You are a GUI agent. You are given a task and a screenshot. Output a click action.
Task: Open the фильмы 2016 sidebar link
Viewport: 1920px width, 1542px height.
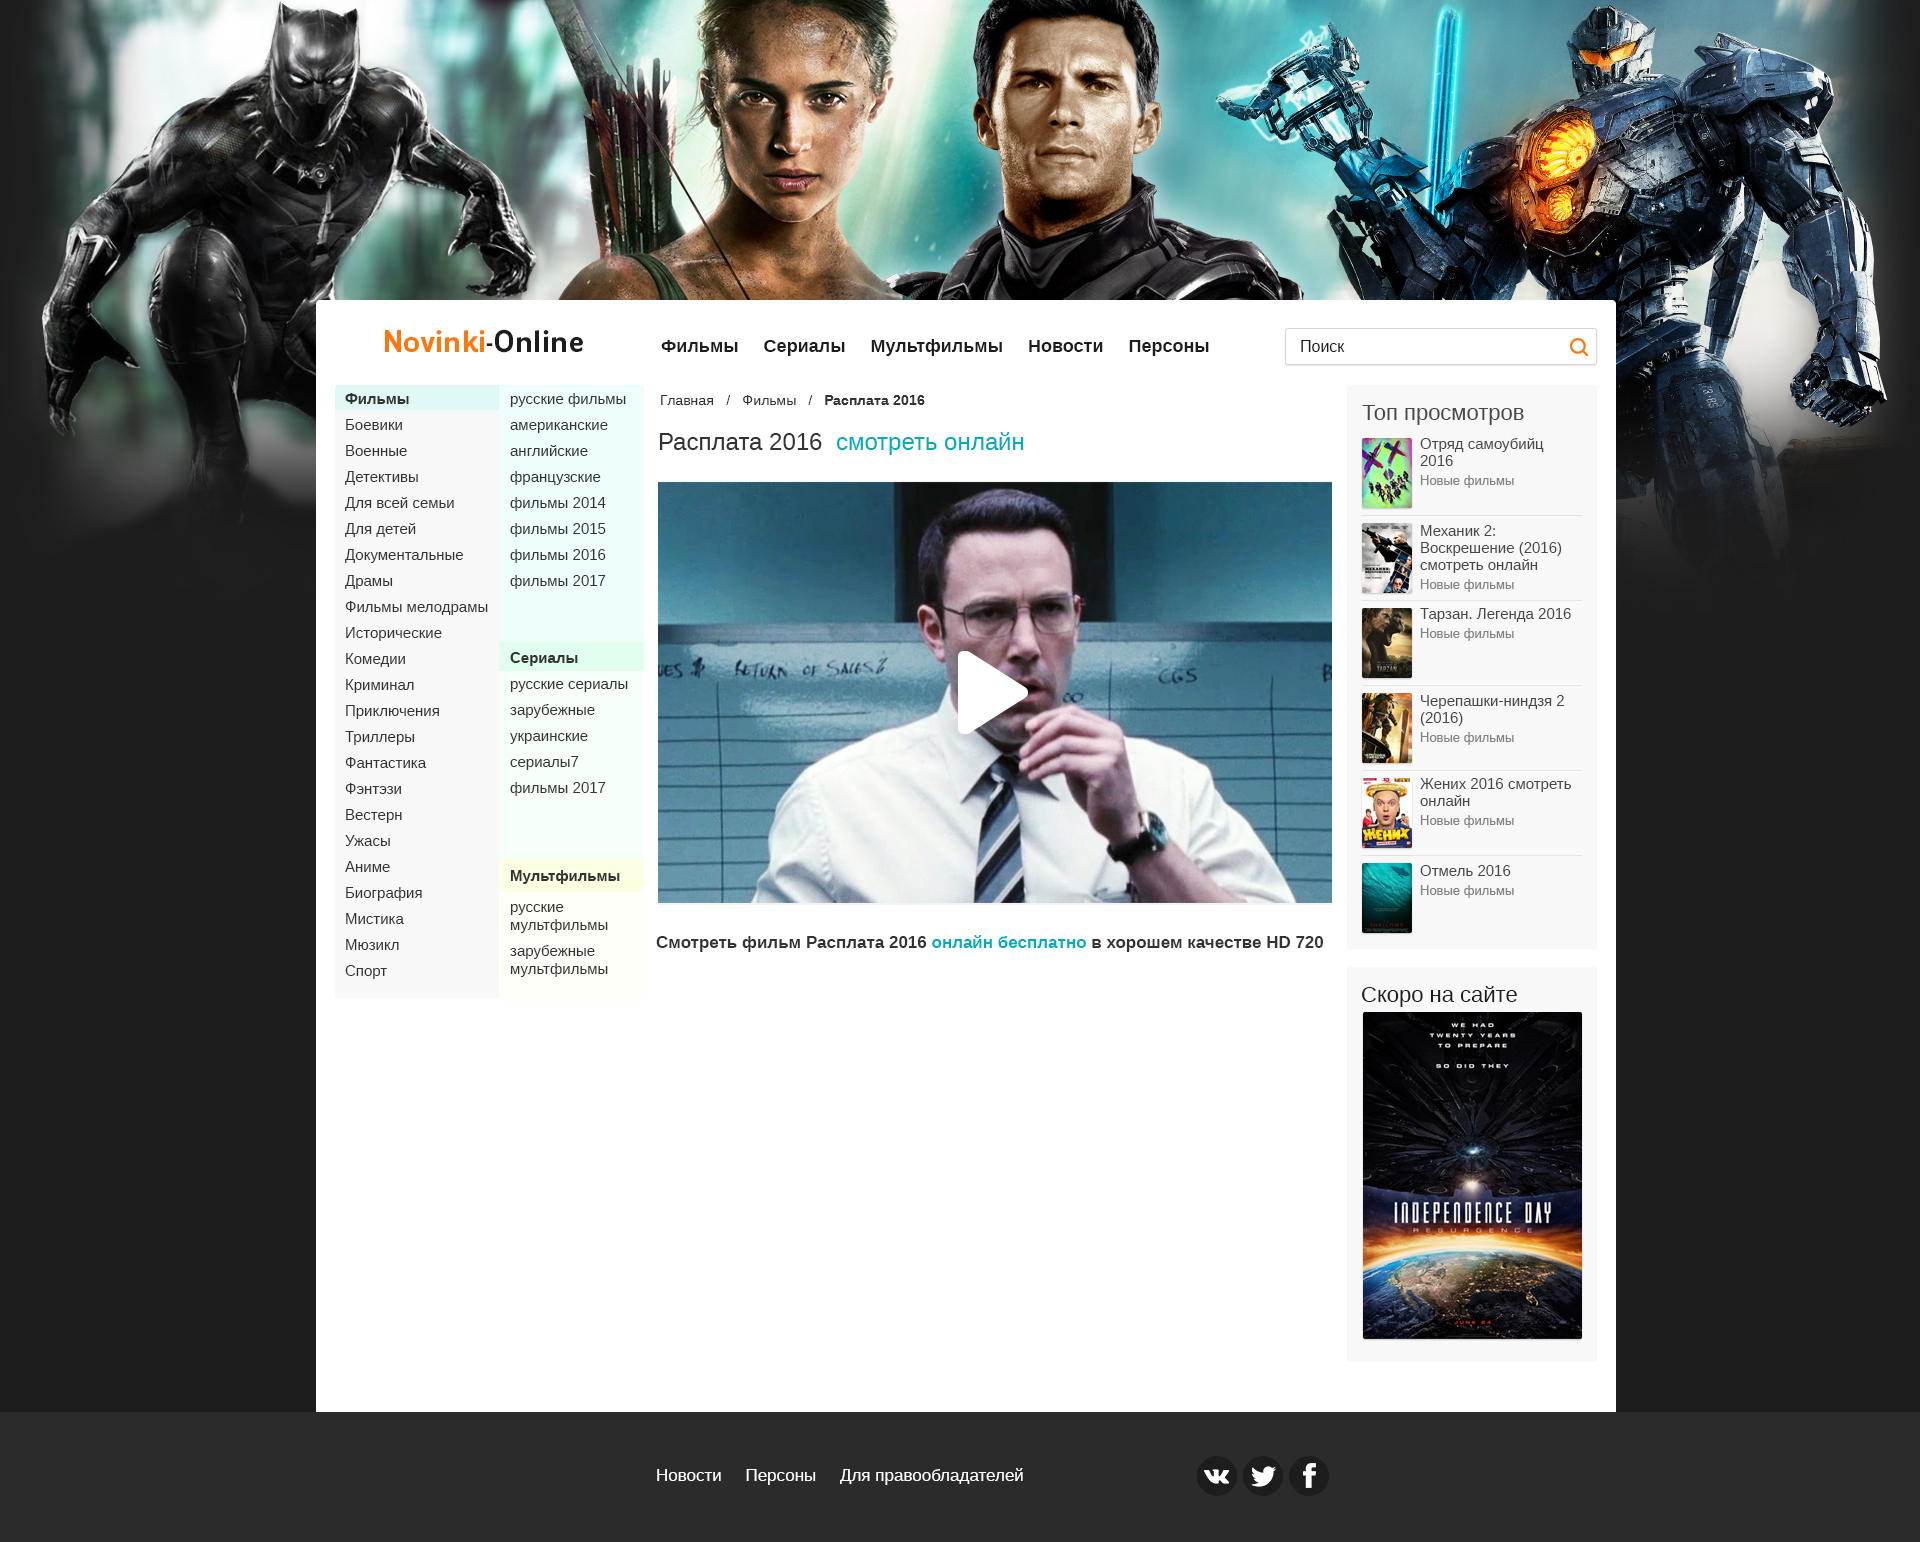pos(557,555)
